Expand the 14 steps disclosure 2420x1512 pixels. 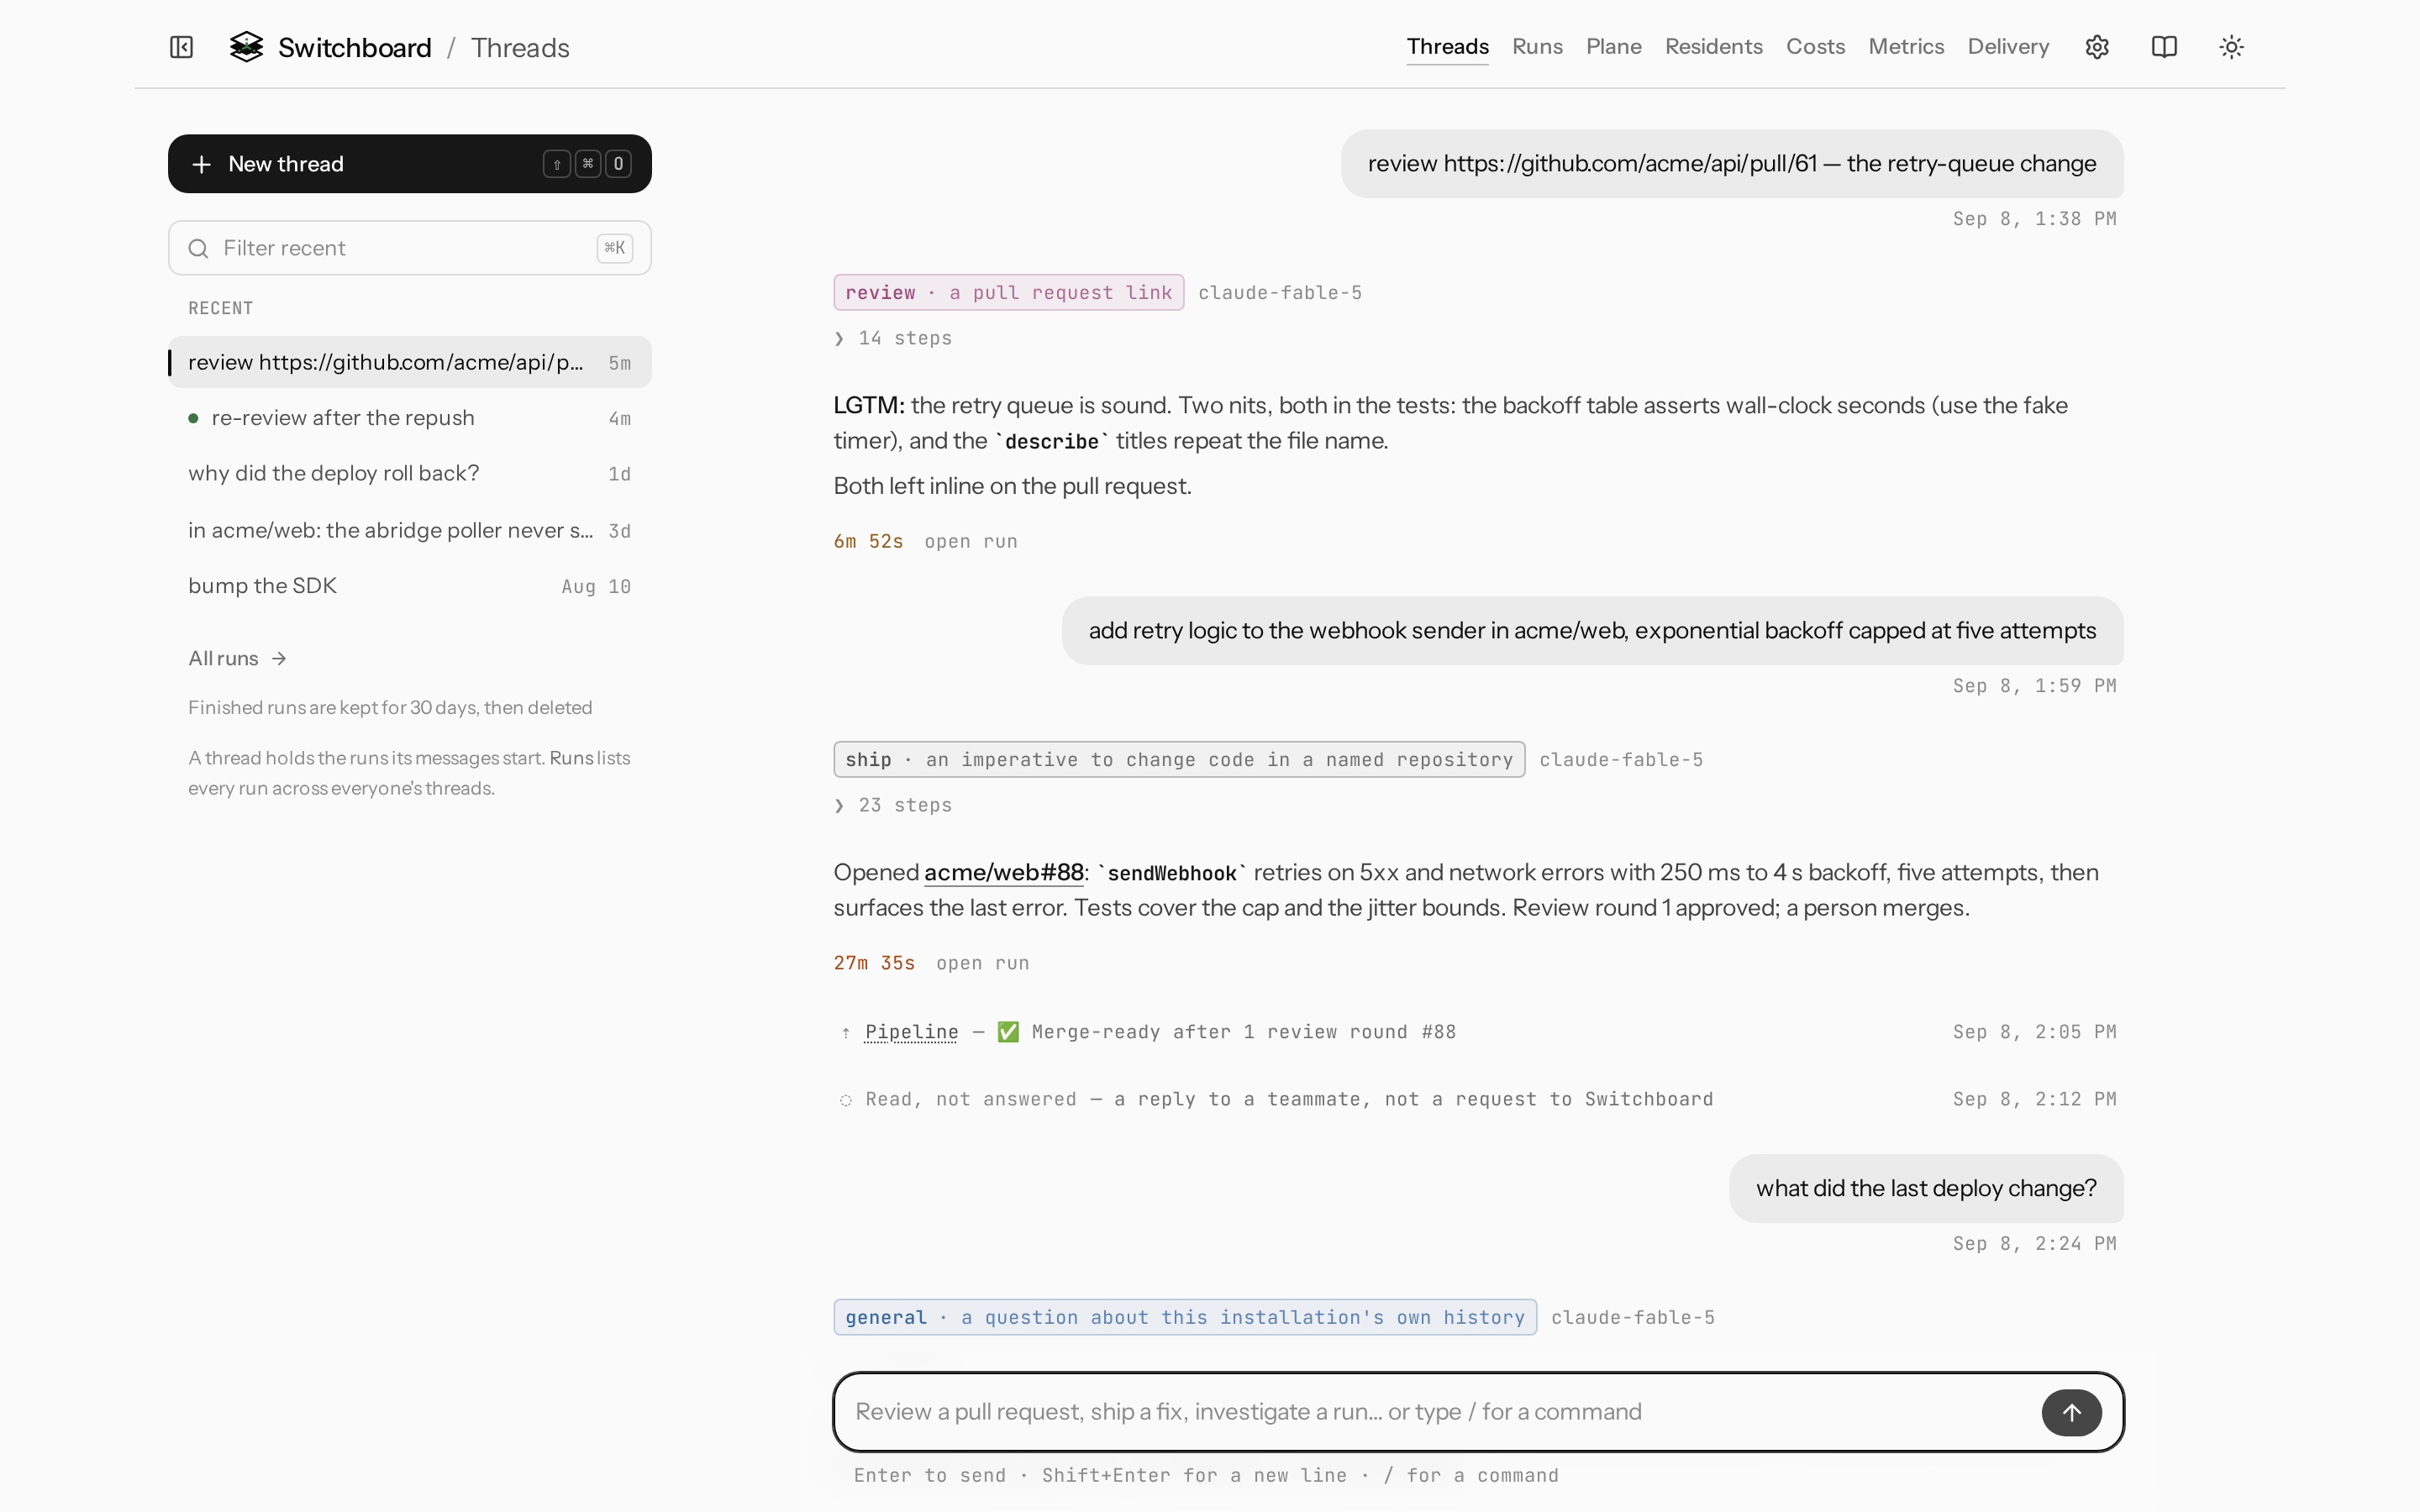pyautogui.click(x=892, y=338)
